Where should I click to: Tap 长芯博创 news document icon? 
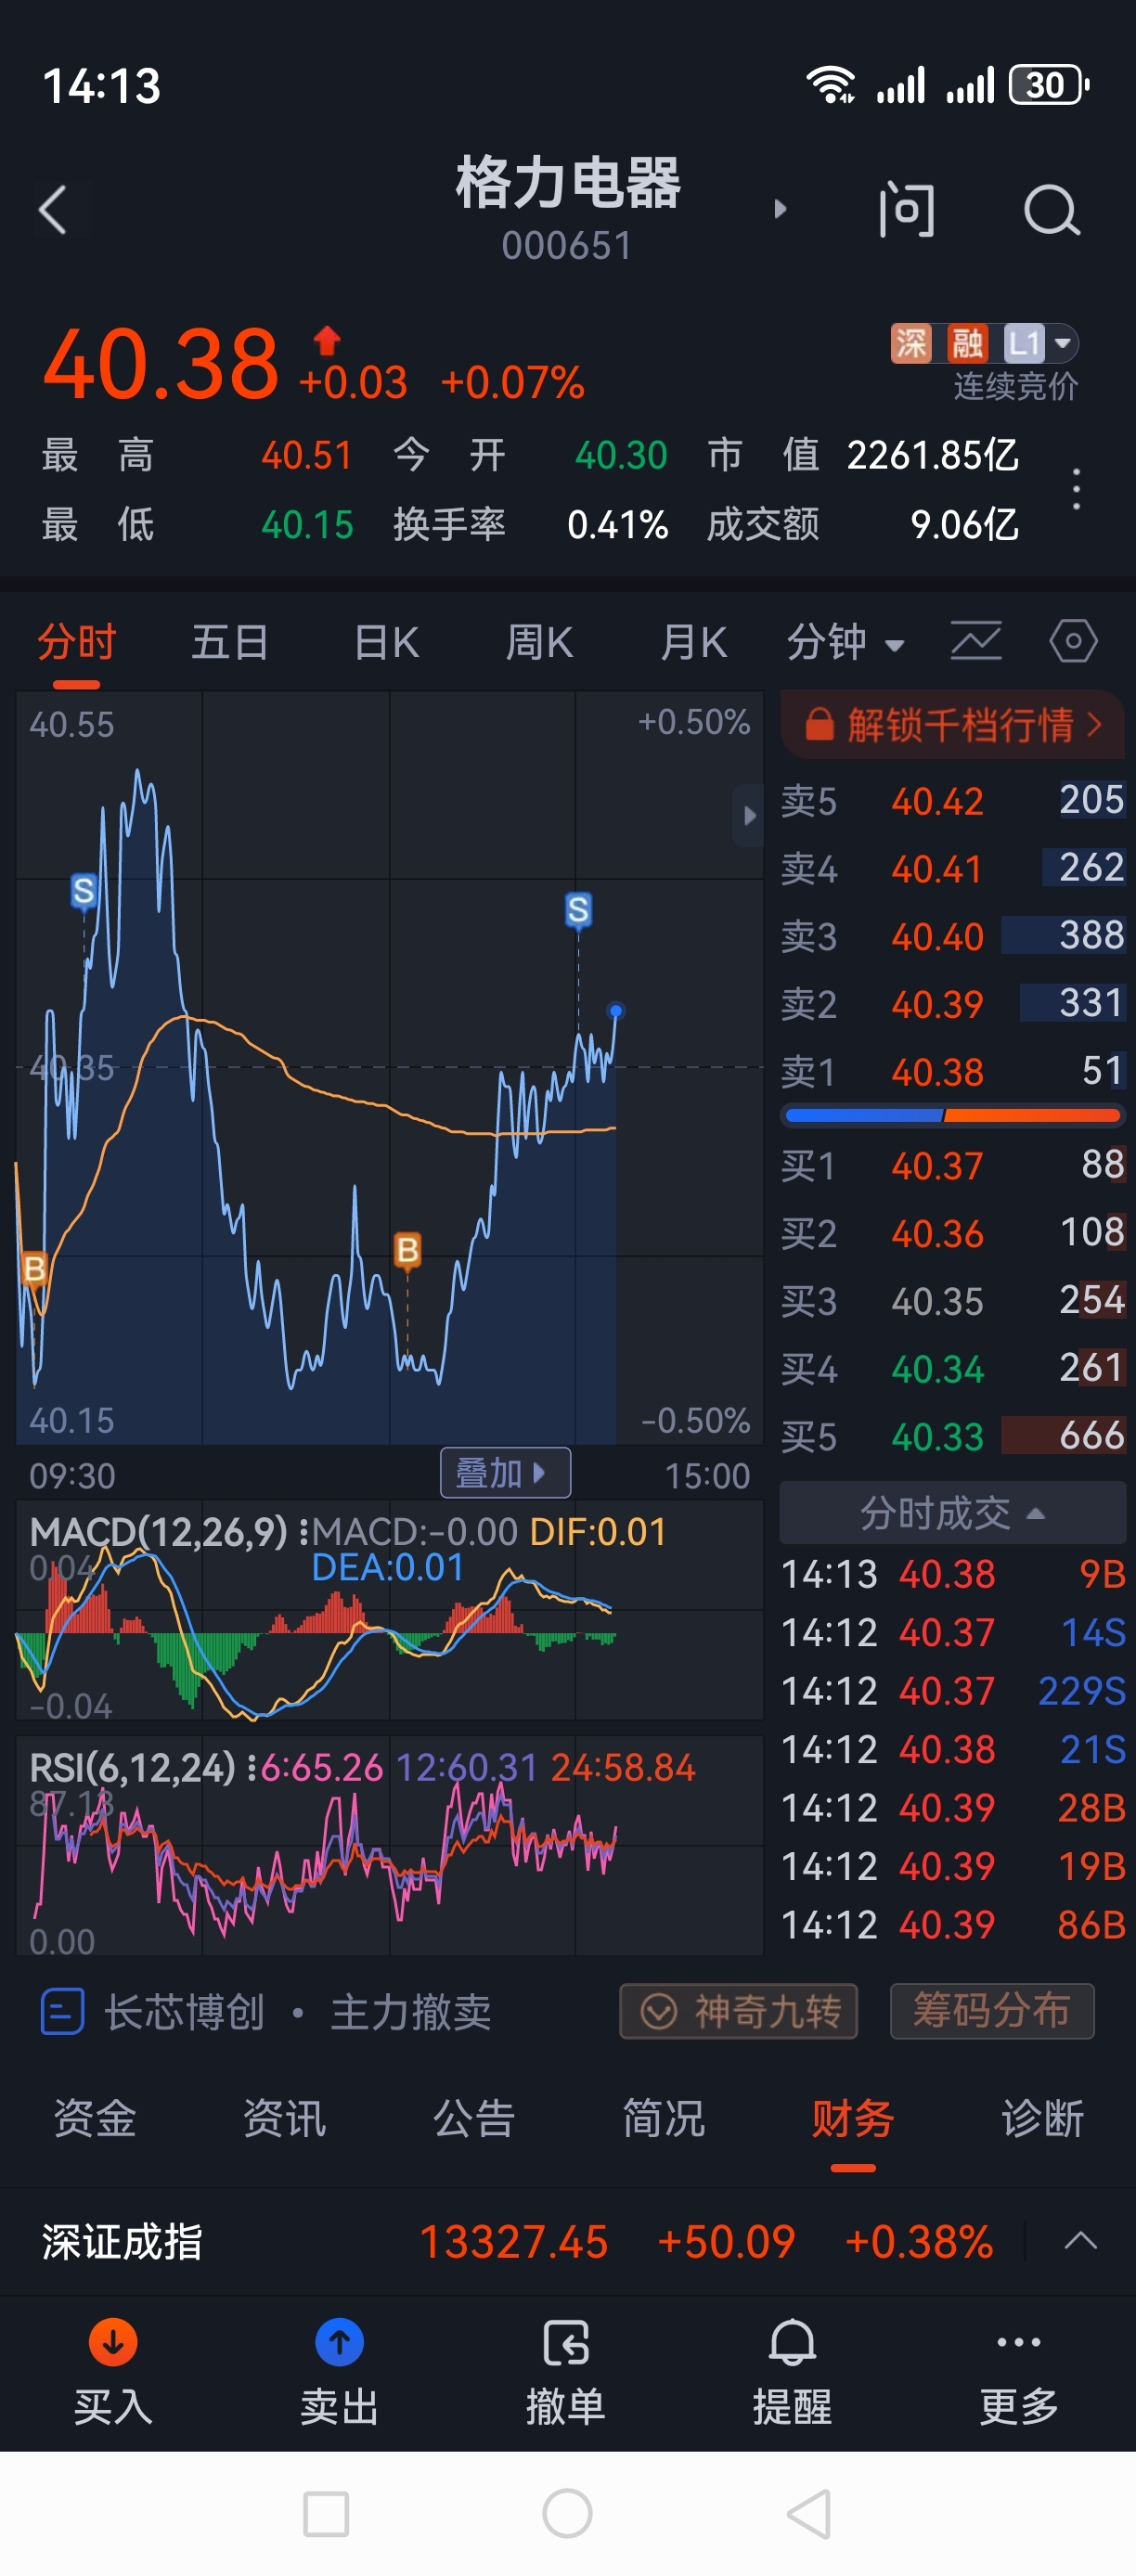tap(62, 2011)
